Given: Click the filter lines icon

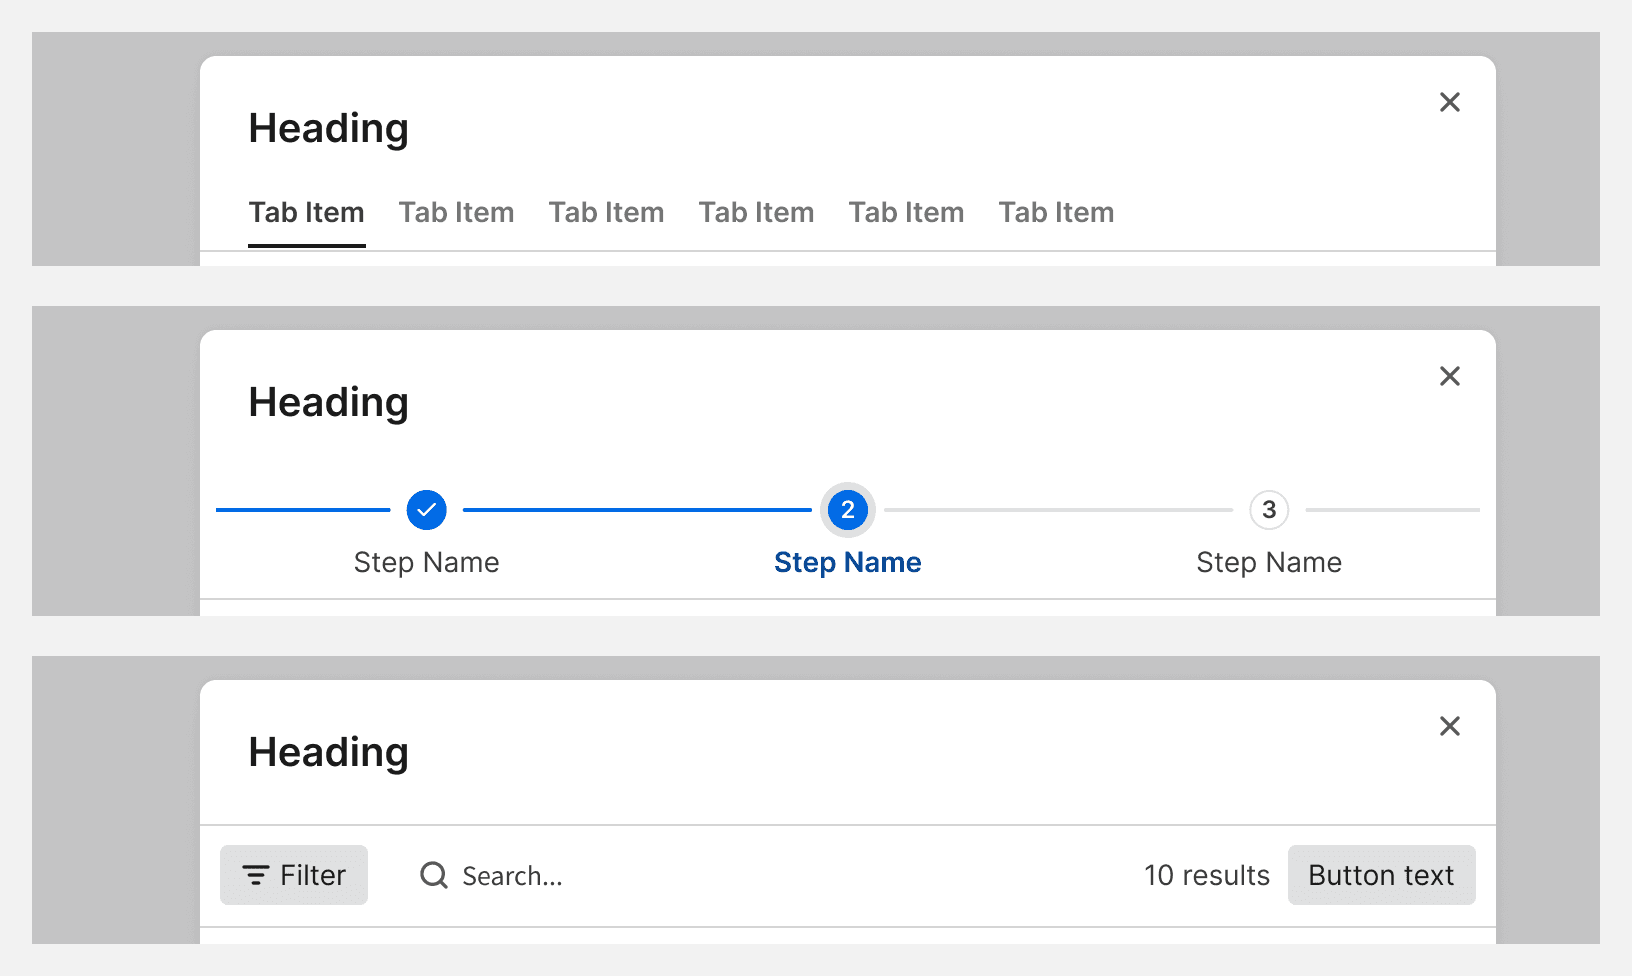Looking at the screenshot, I should [256, 875].
